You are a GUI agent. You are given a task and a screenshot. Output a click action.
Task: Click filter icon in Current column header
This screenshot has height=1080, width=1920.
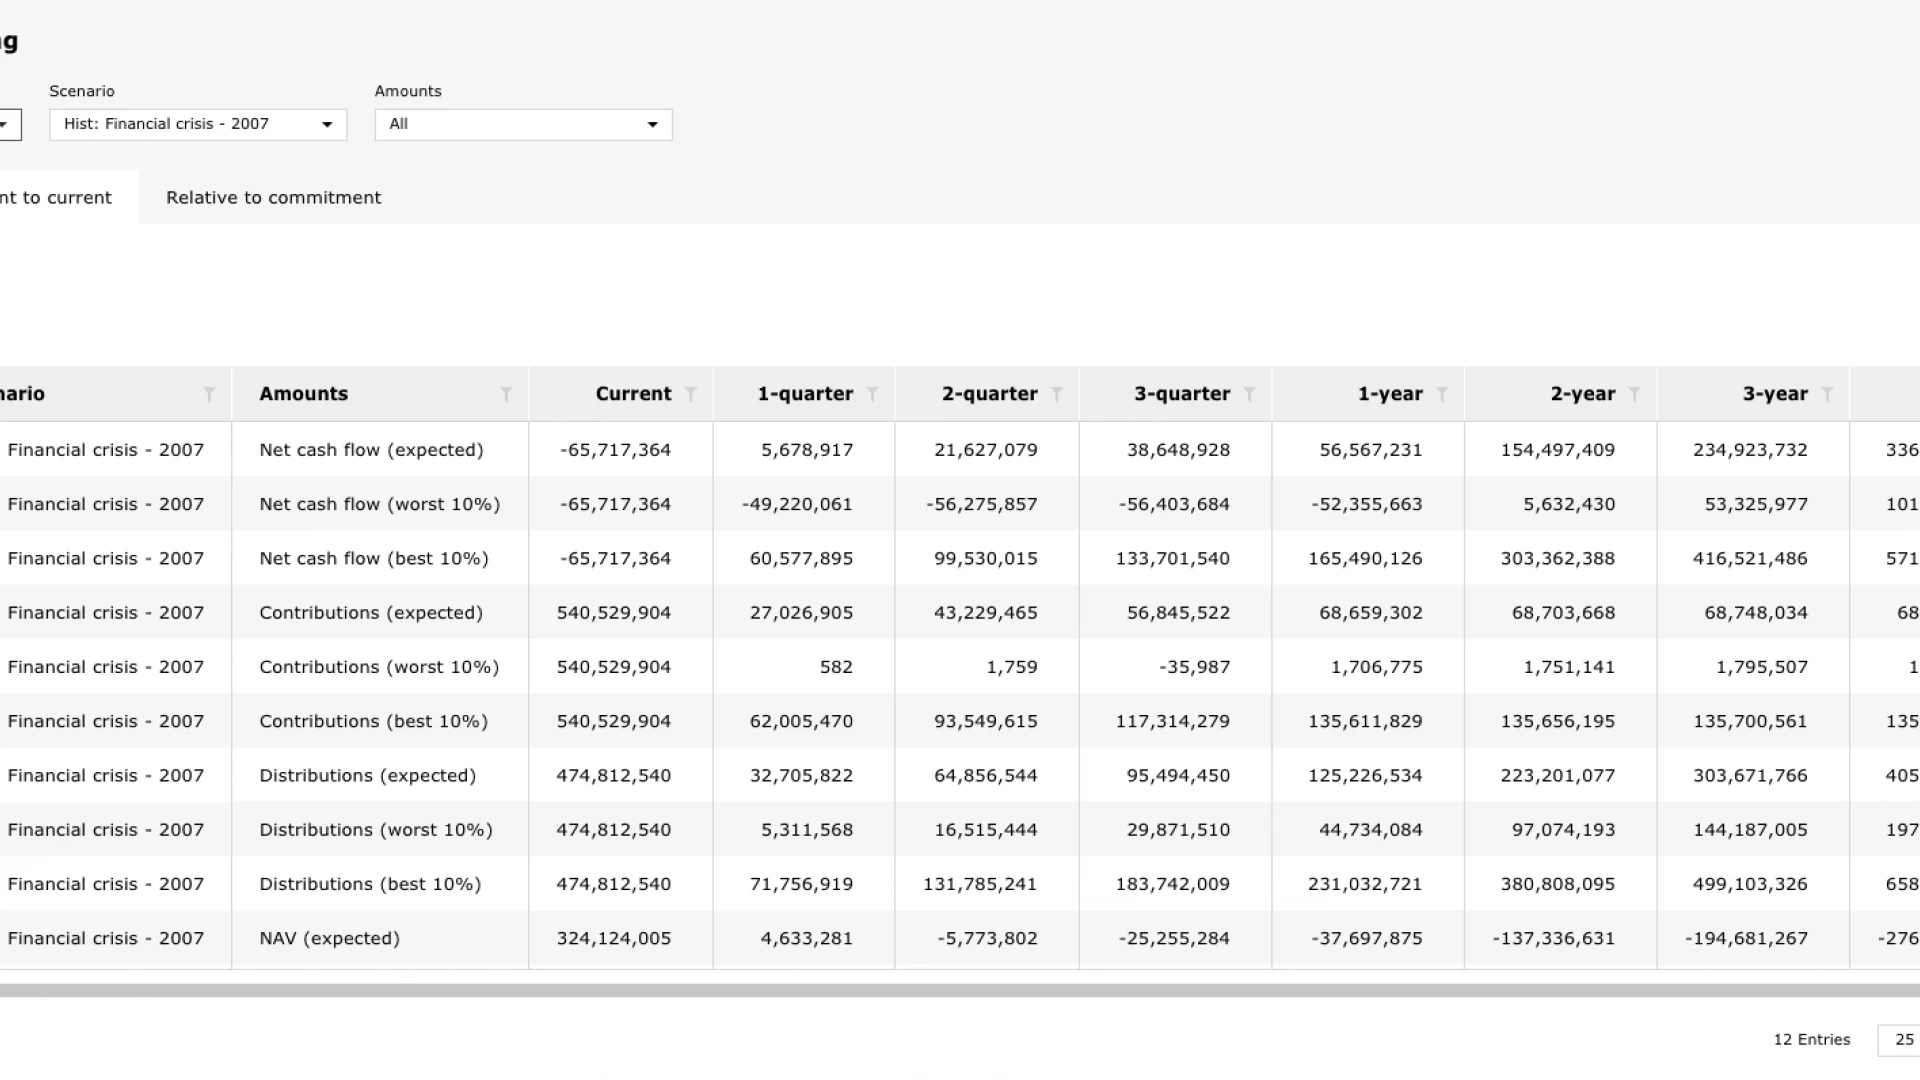click(x=690, y=395)
